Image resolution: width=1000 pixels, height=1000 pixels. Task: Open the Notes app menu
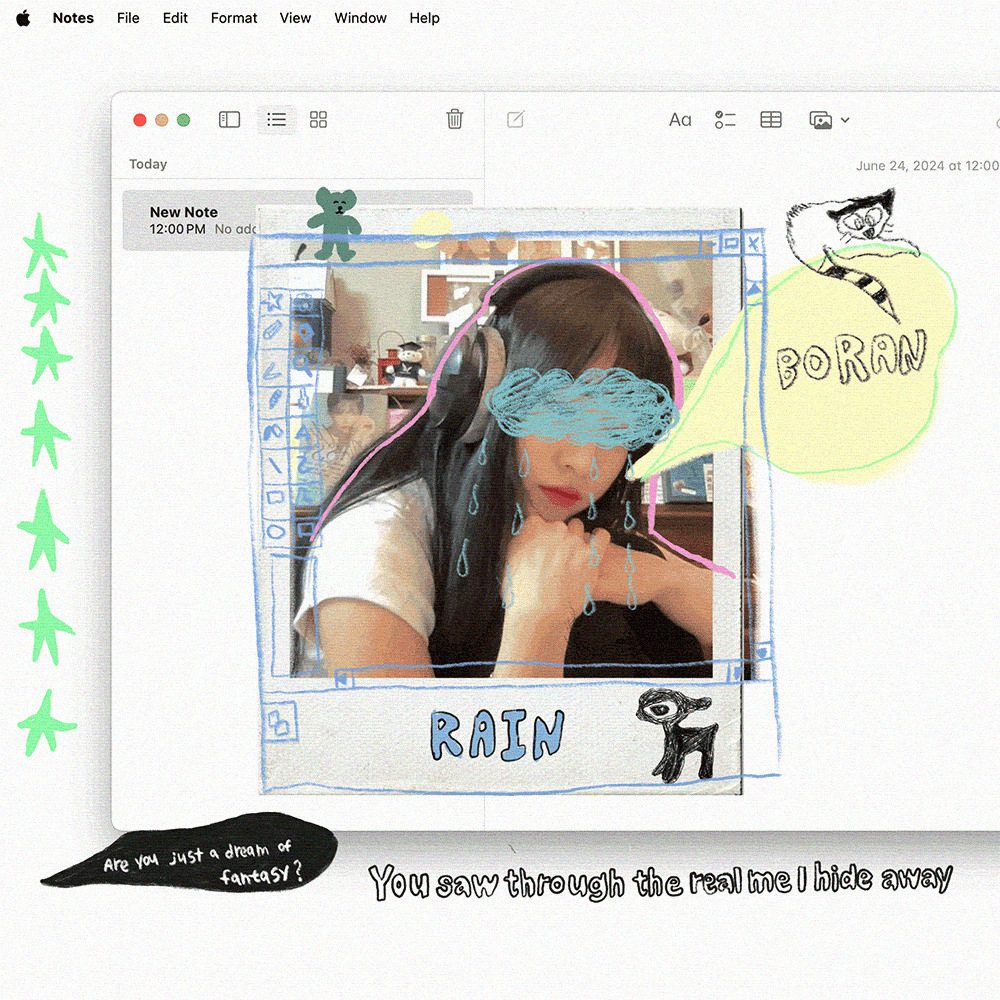pyautogui.click(x=73, y=18)
